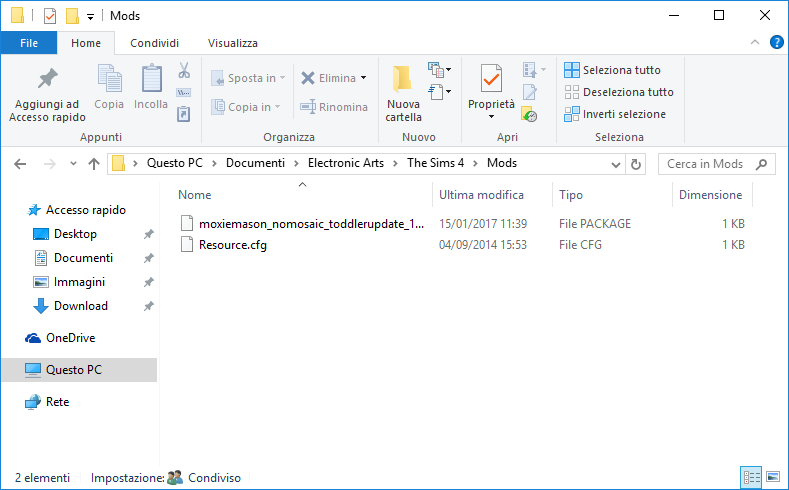Click the Incolla clipboard icon

[151, 79]
